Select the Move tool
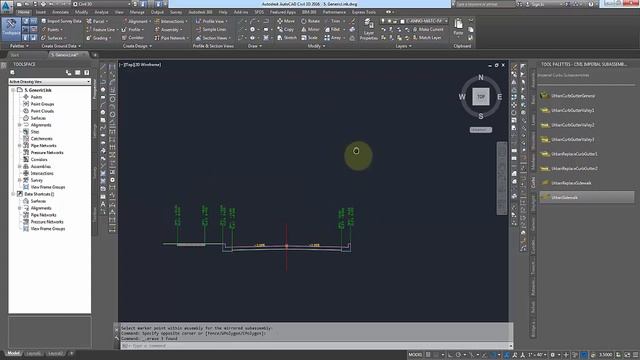The image size is (640, 360). click(x=286, y=21)
